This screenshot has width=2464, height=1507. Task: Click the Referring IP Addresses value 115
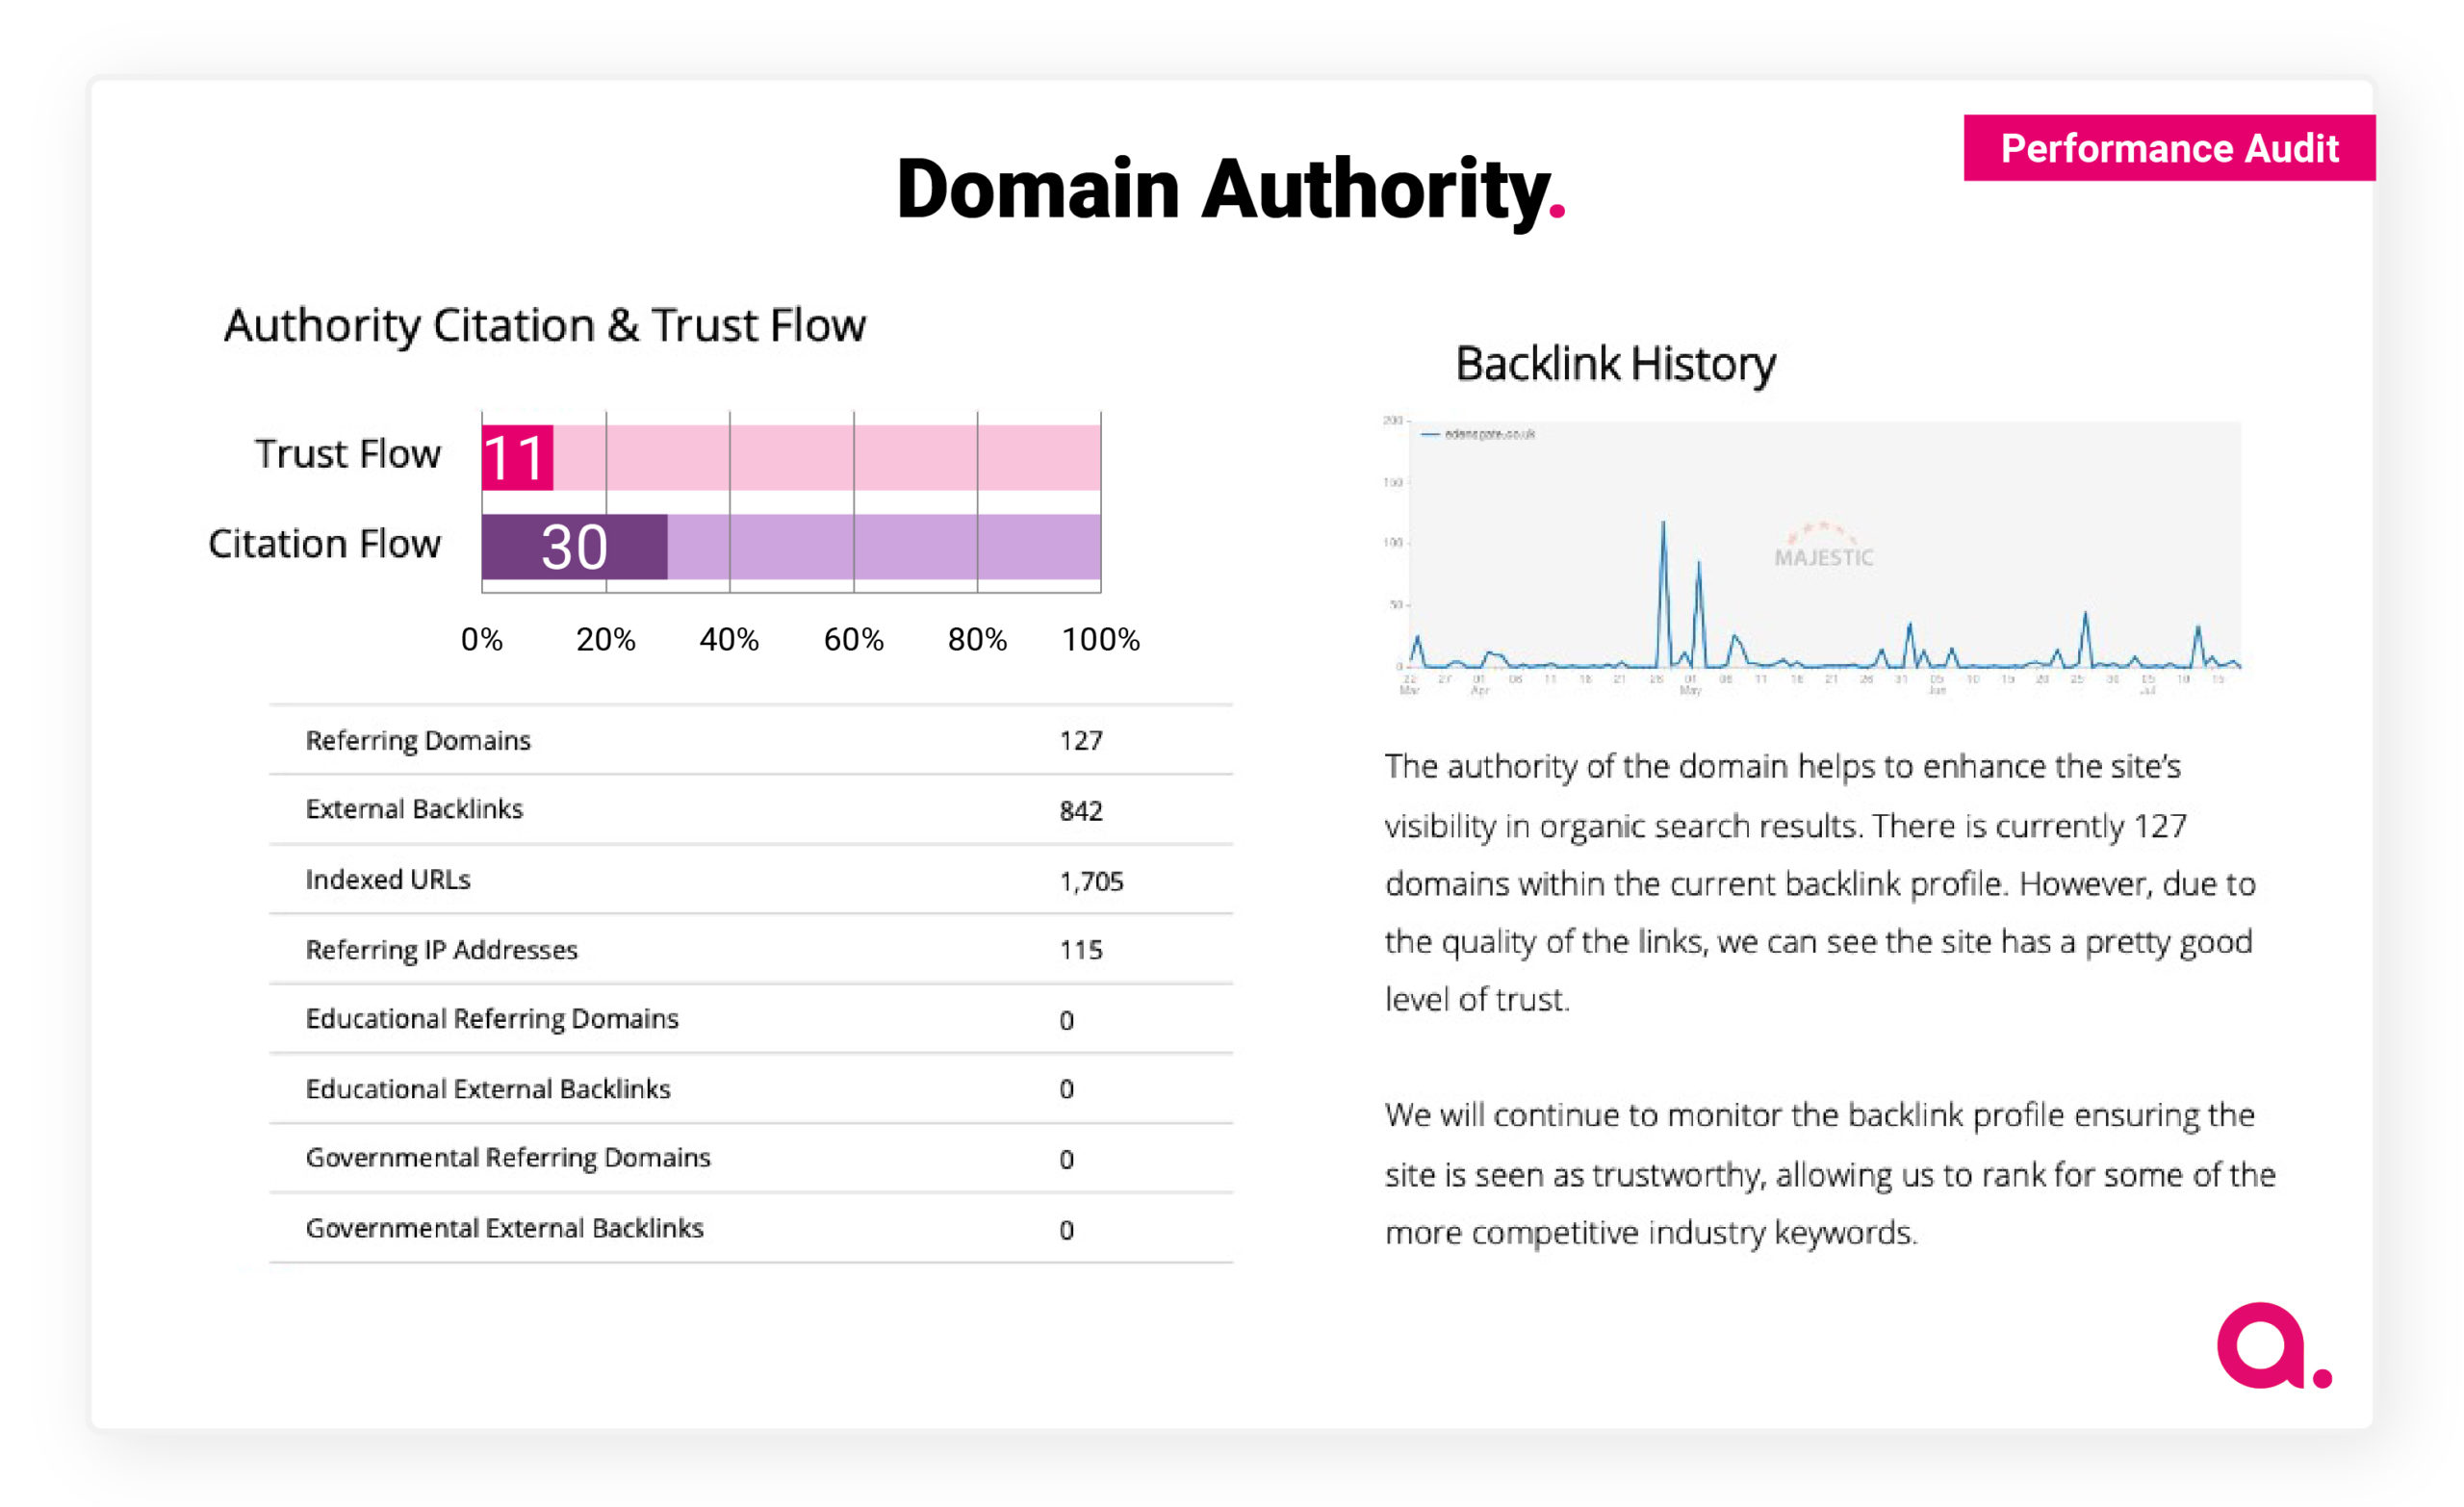click(1081, 950)
